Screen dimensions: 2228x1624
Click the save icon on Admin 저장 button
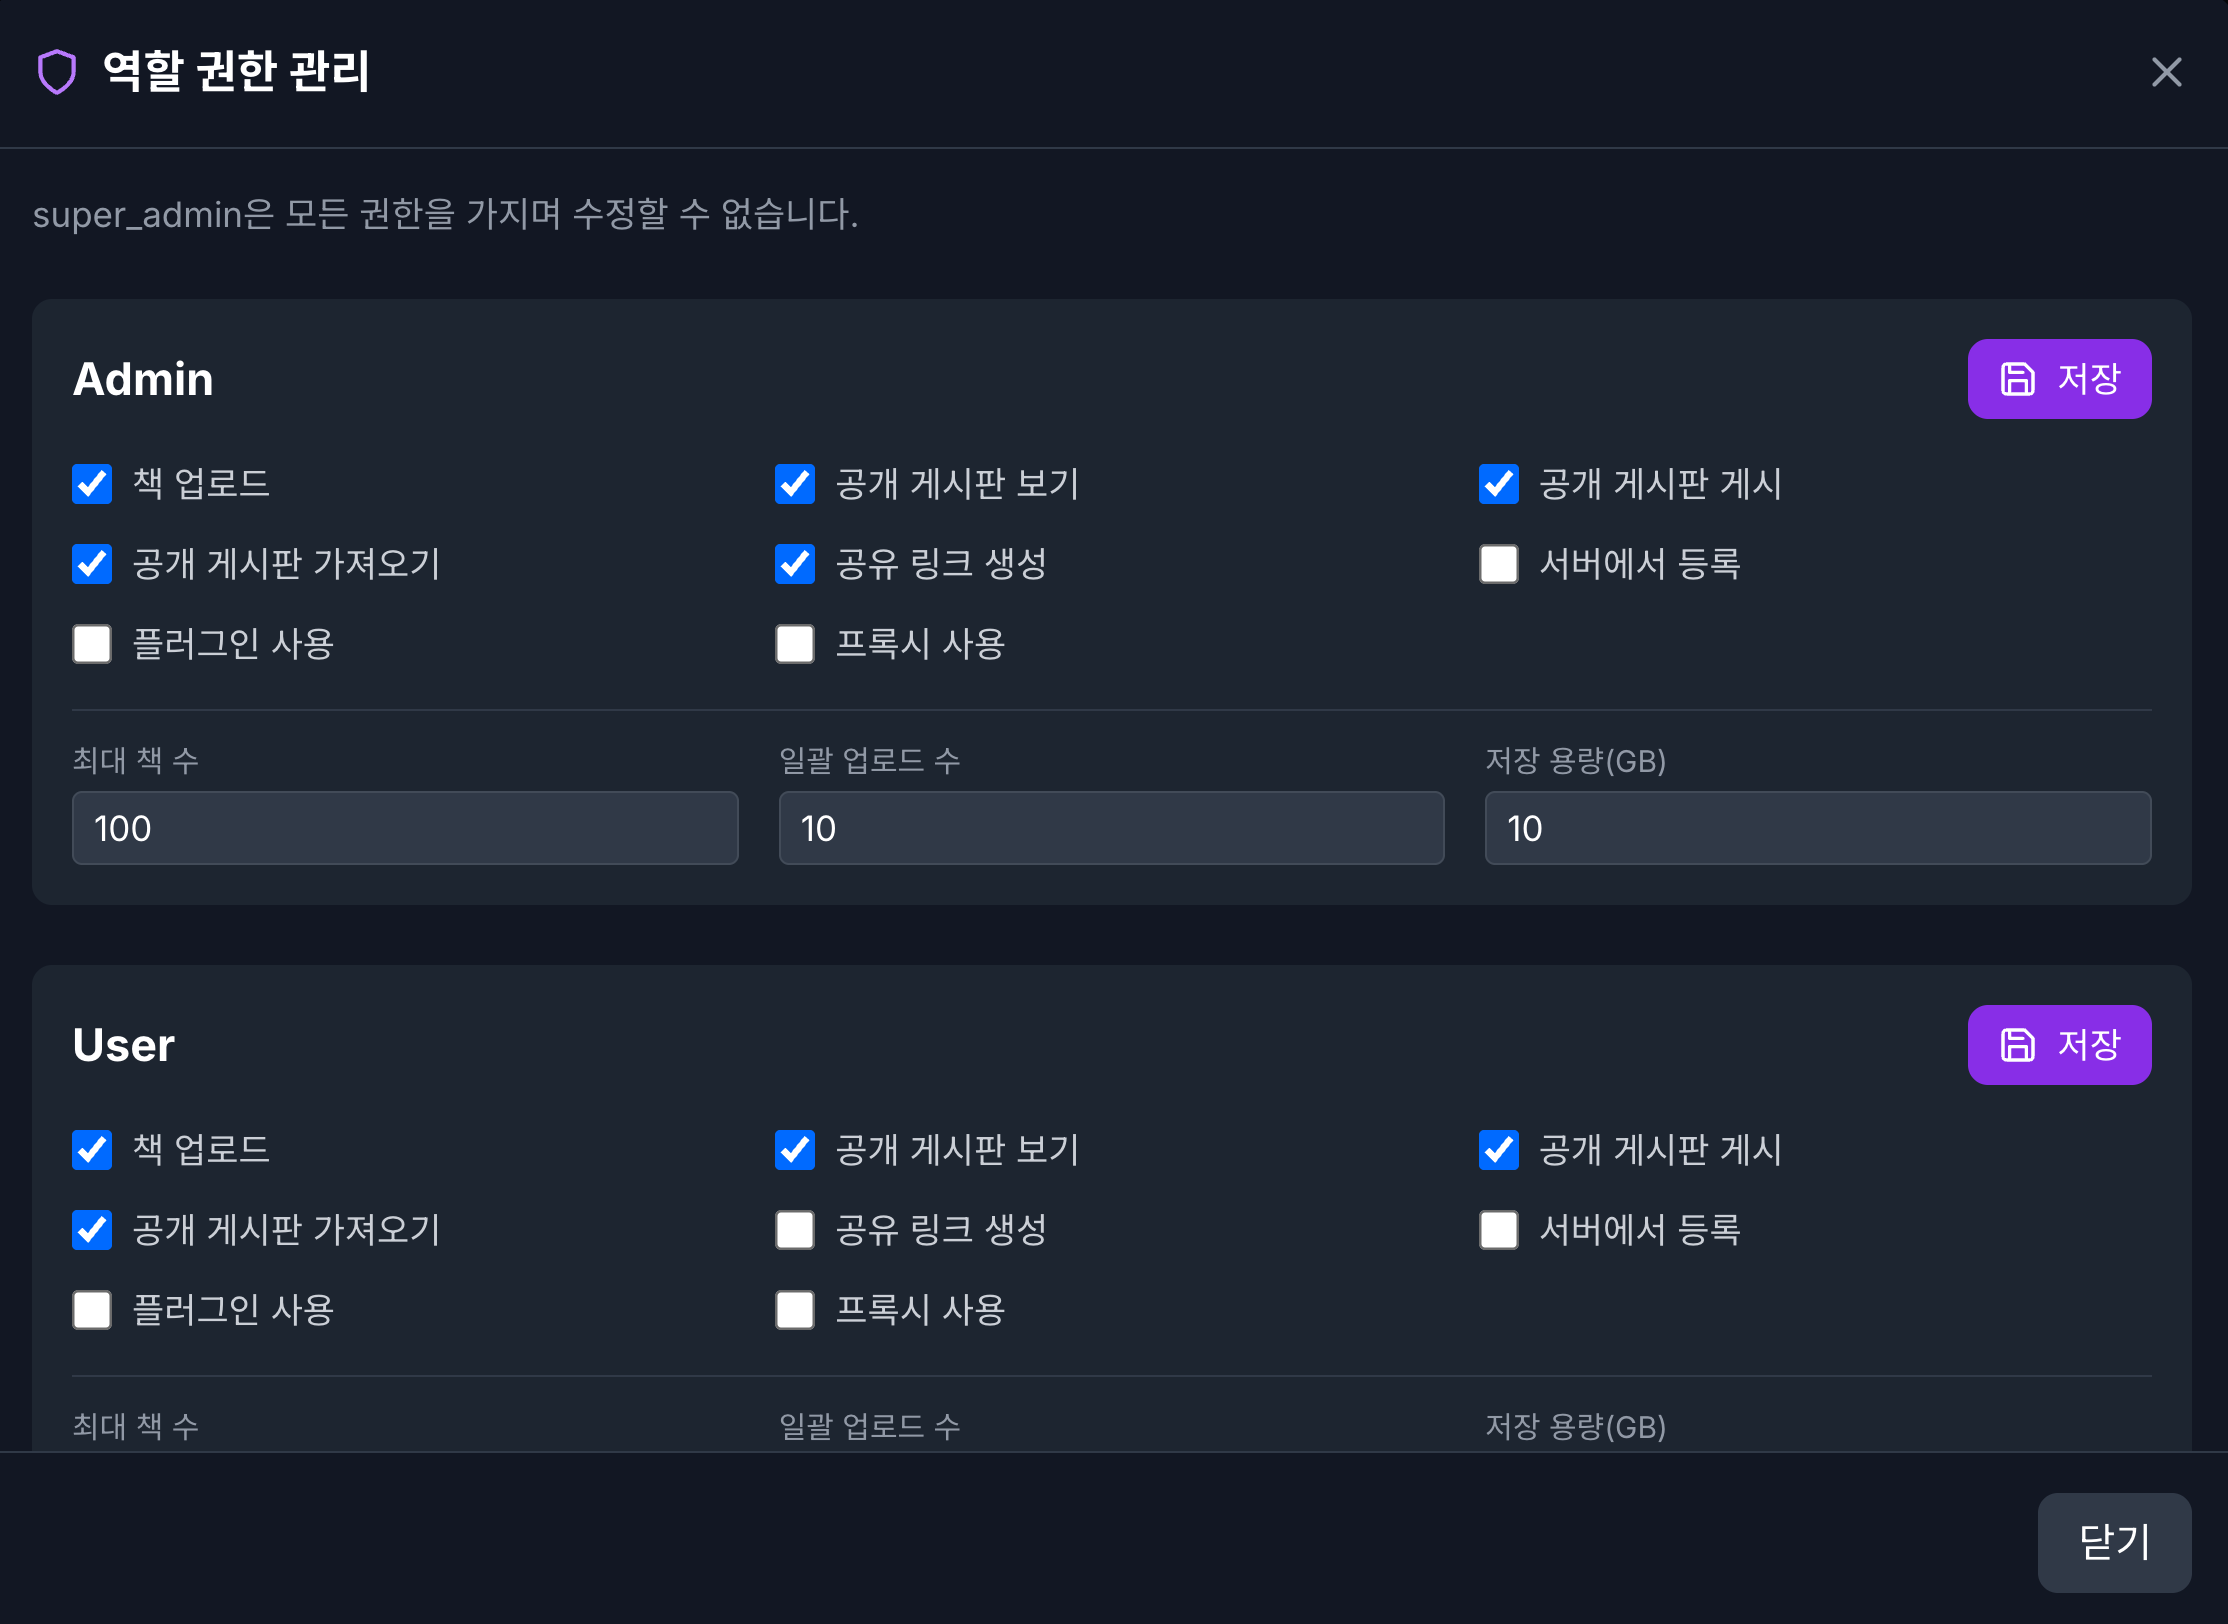pyautogui.click(x=2019, y=378)
